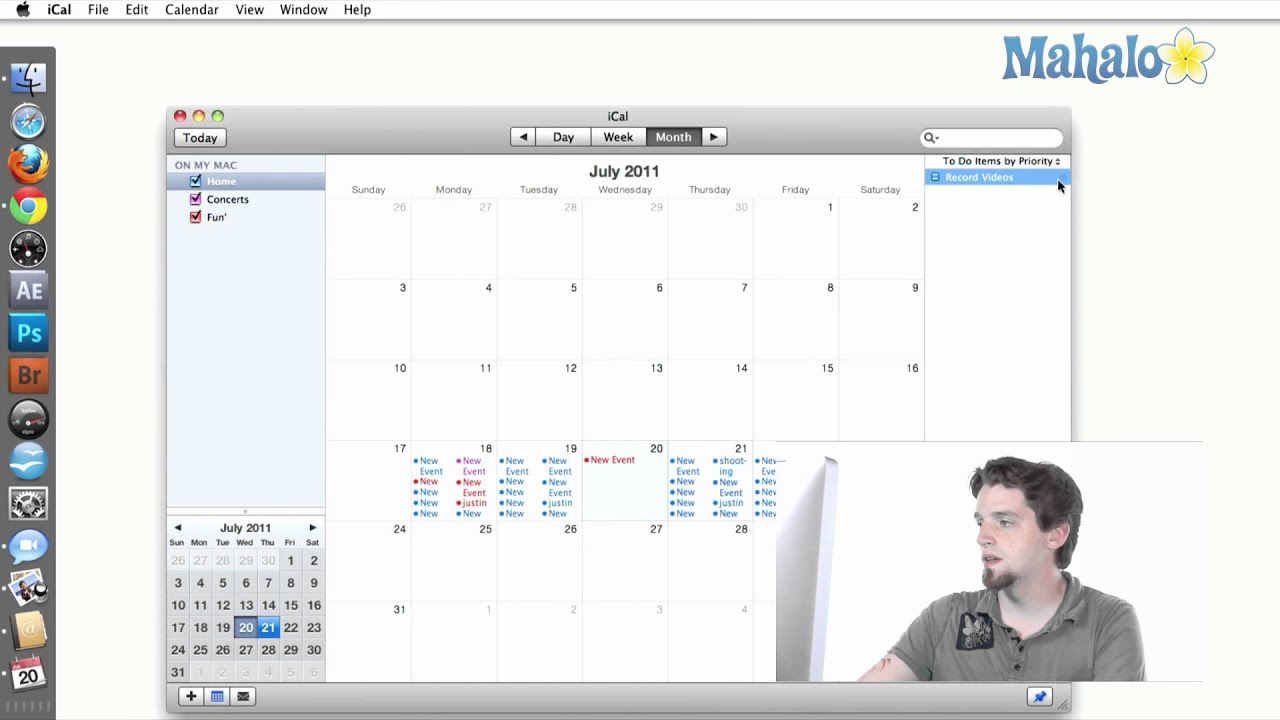Open System Preferences gear icon in dock
1280x720 pixels.
28,503
